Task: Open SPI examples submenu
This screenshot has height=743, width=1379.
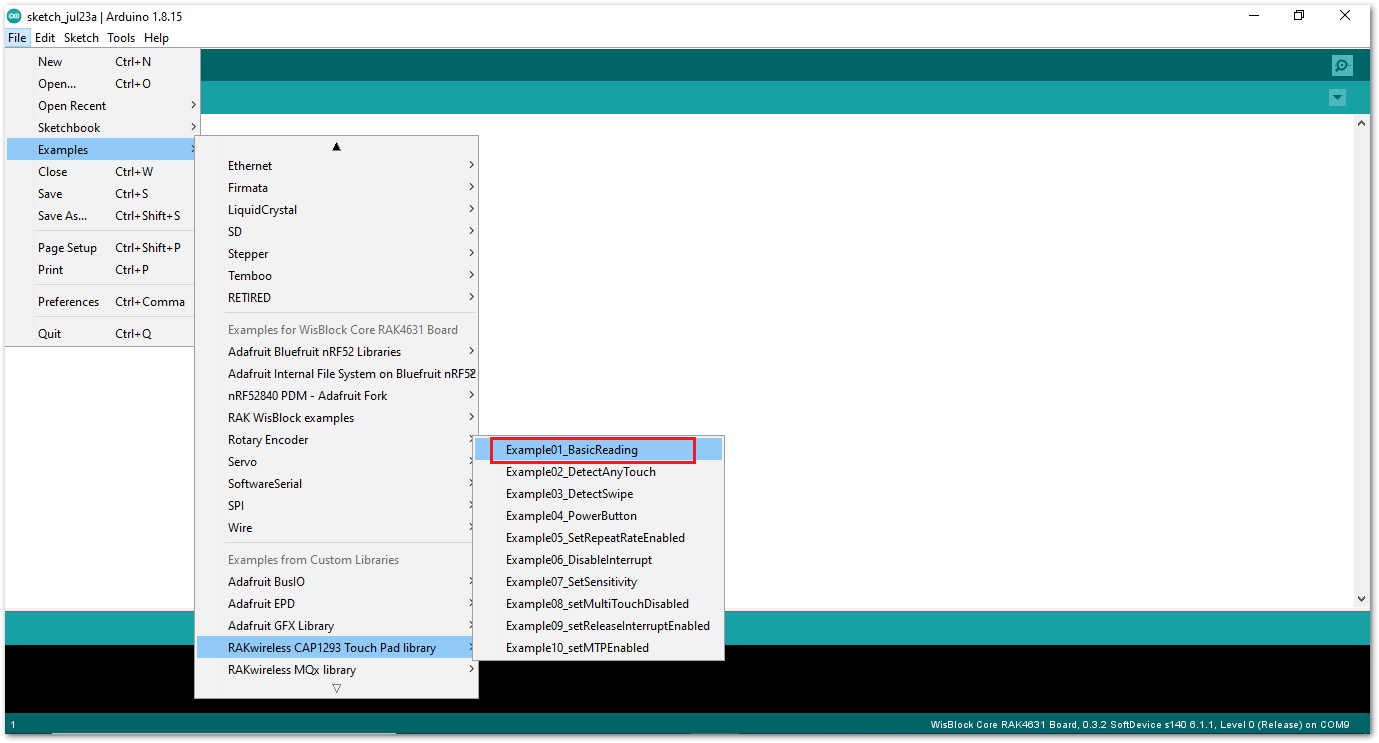Action: pyautogui.click(x=337, y=506)
